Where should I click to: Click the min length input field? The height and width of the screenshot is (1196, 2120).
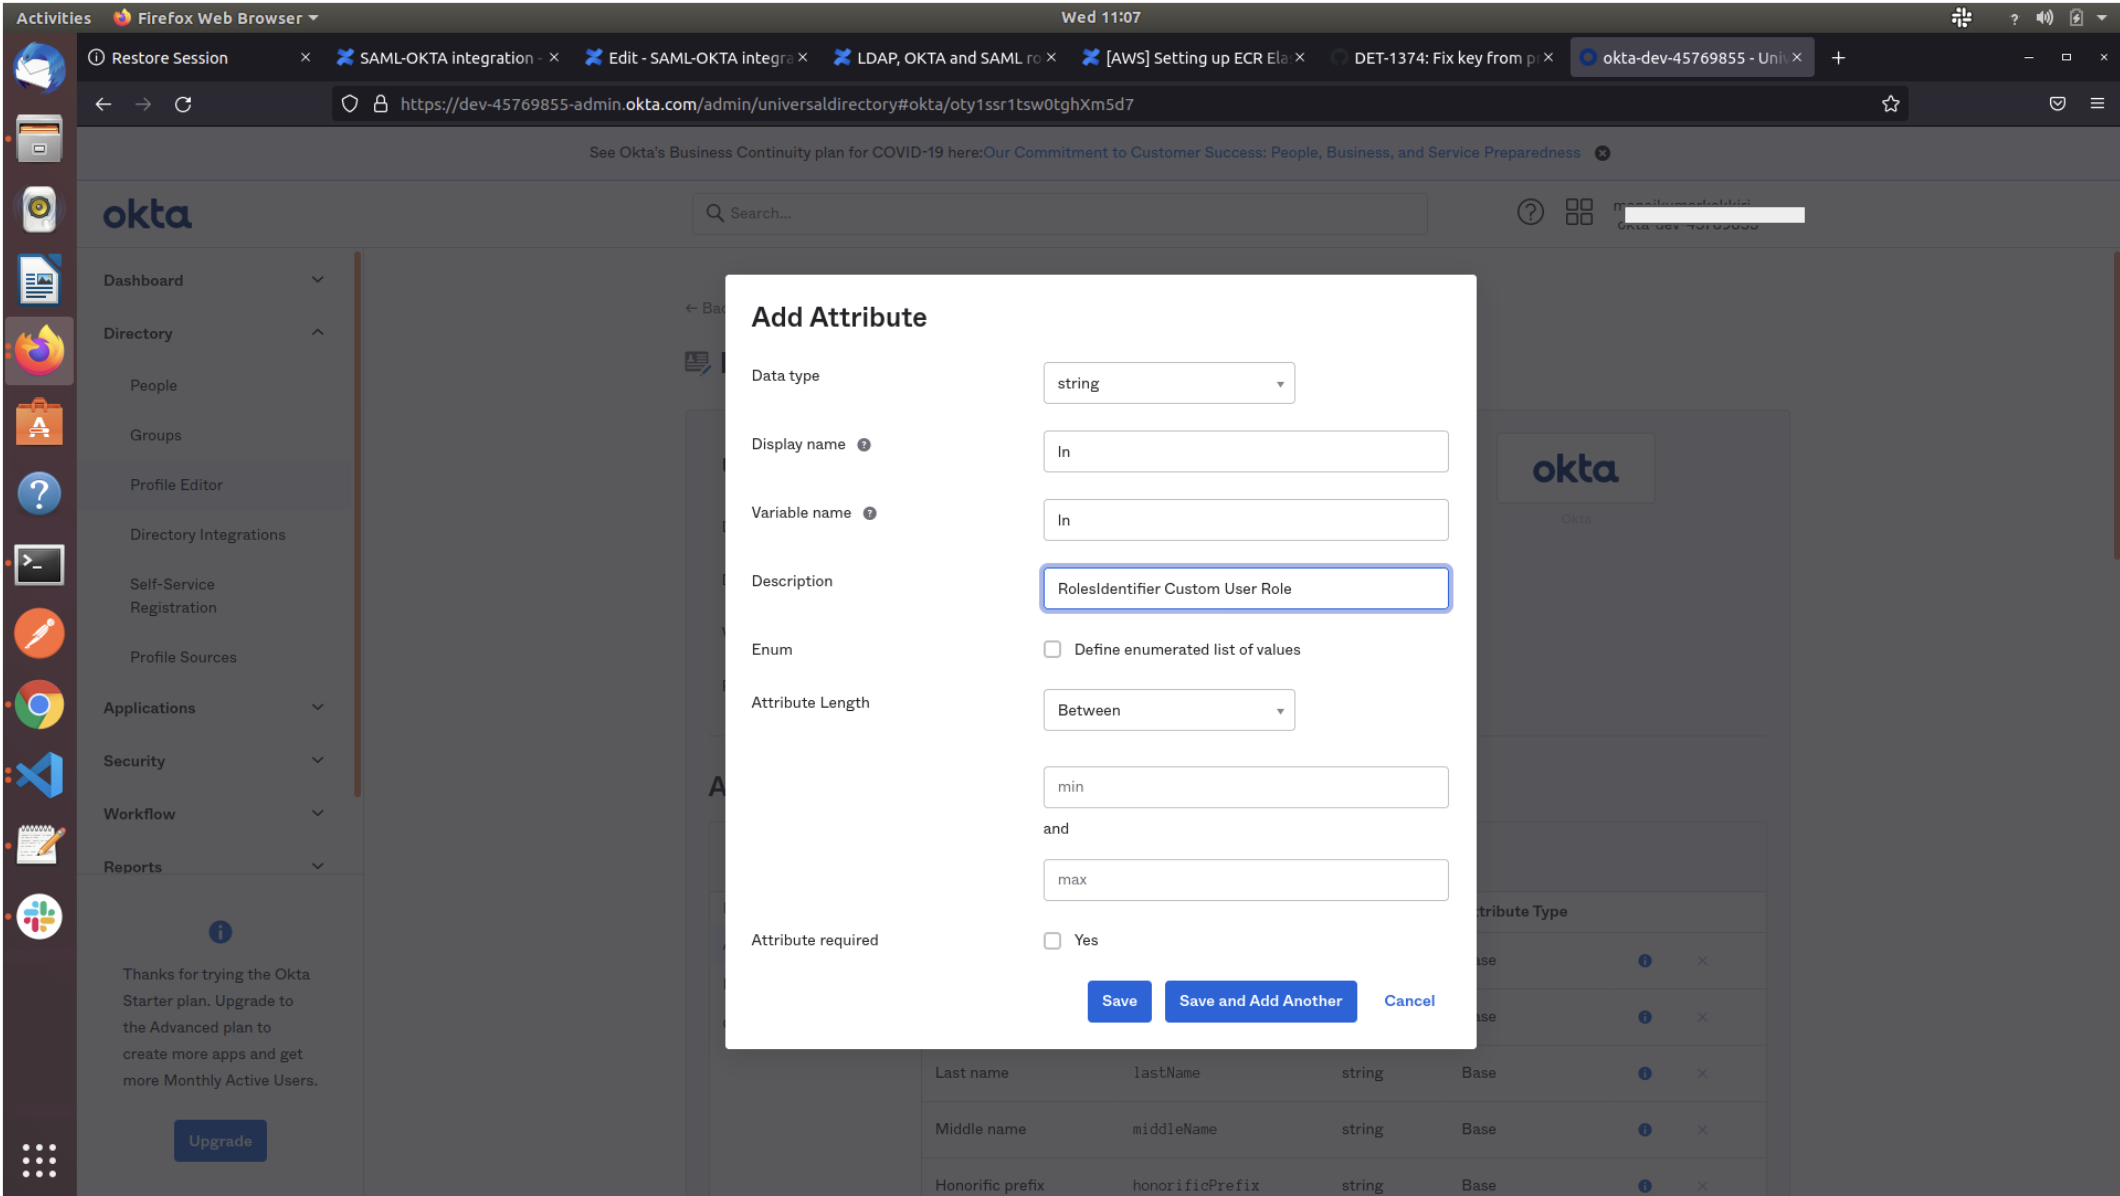(1245, 787)
